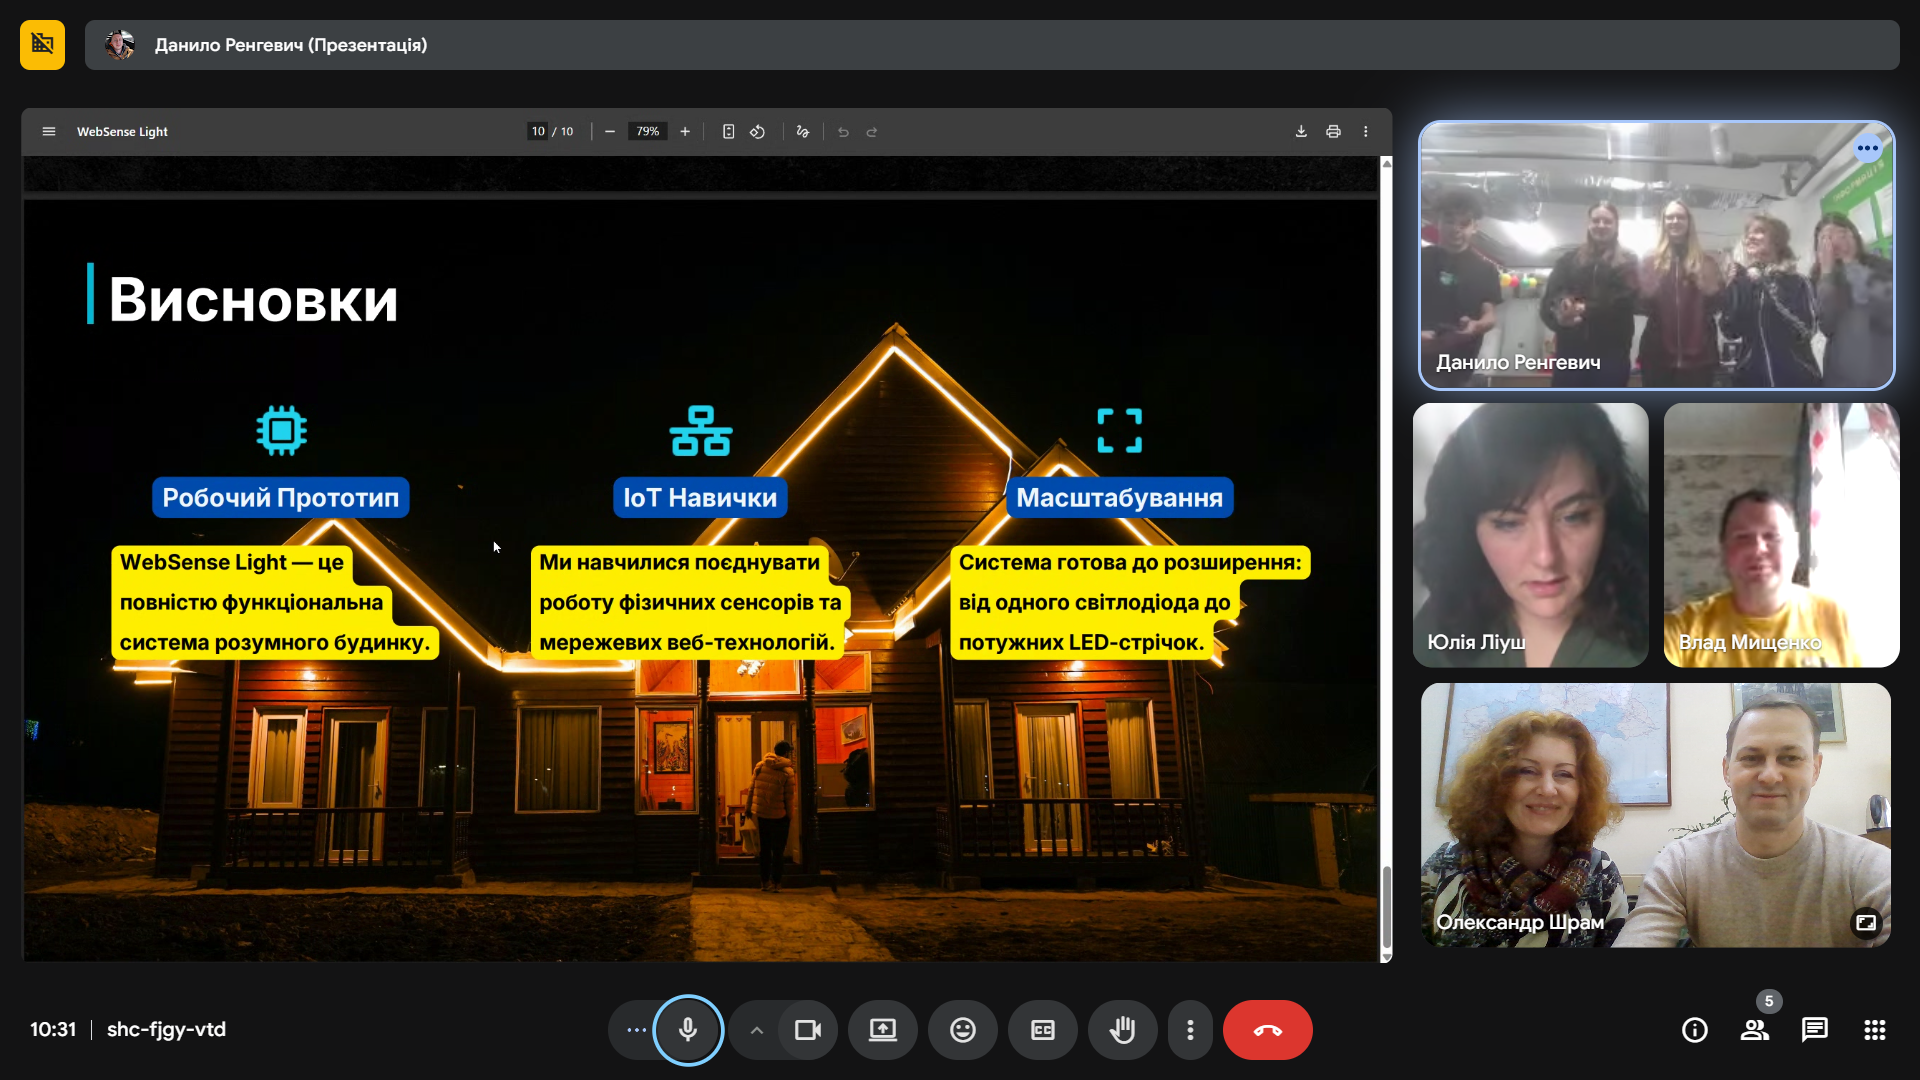Toggle the PDF sidebar hamburger menu

[48, 131]
